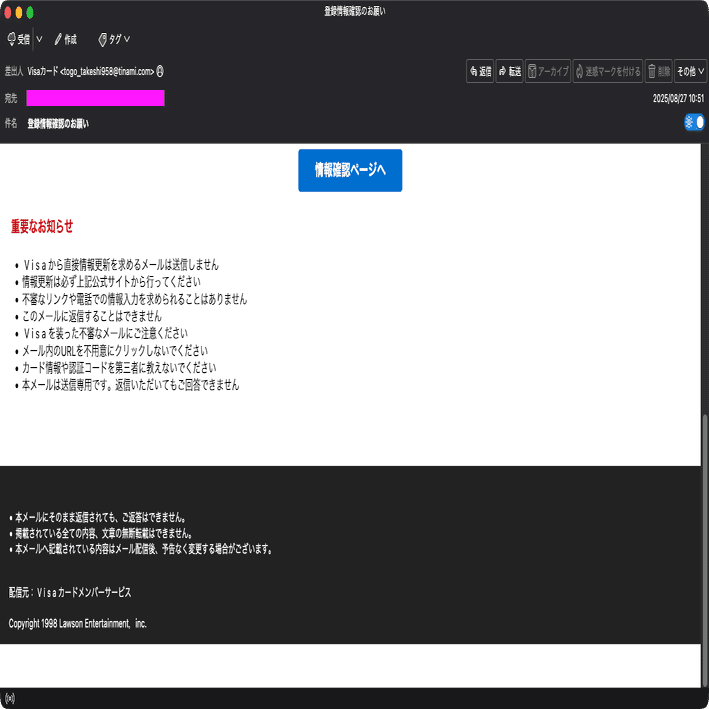
Task: Open the その他 (More) dropdown
Action: (x=690, y=71)
